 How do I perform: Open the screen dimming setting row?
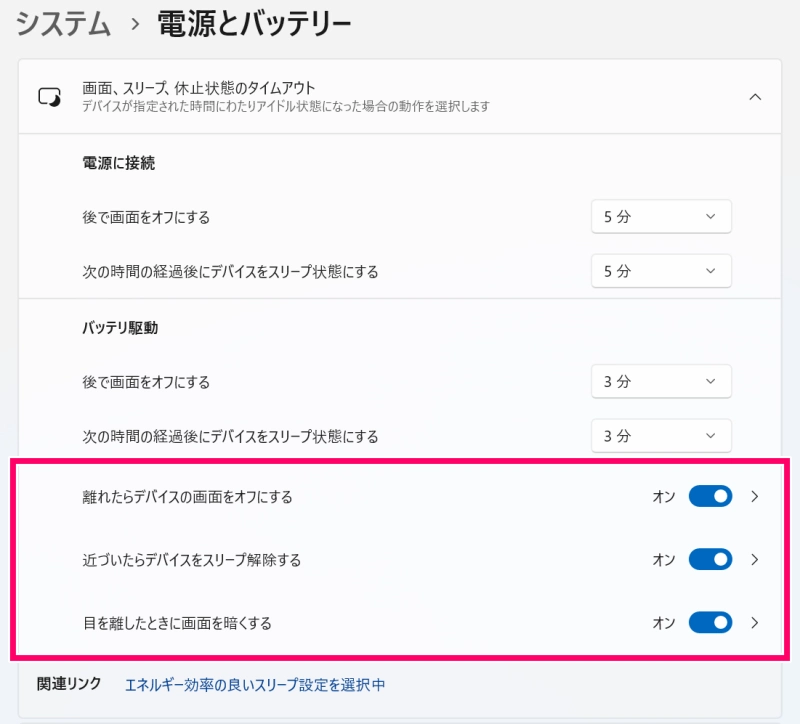tap(400, 622)
